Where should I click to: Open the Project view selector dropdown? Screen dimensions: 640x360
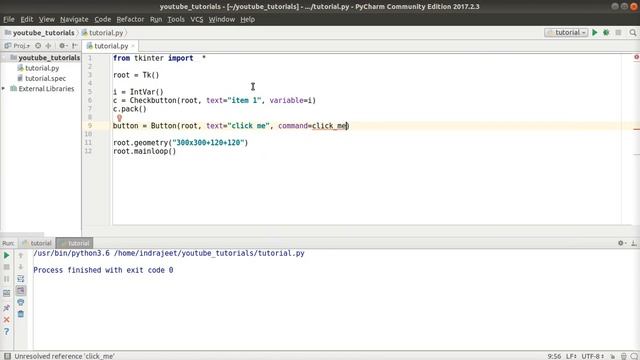[17, 46]
